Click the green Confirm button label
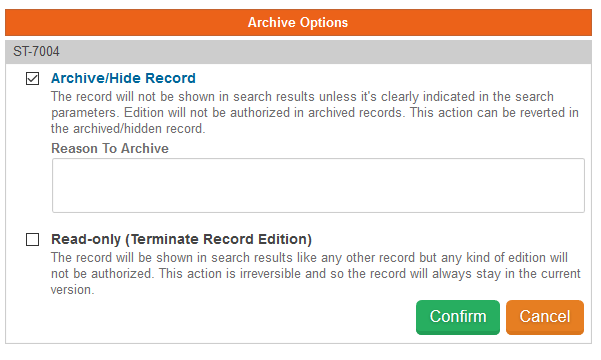Screen dimensions: 601x360 coord(458,317)
